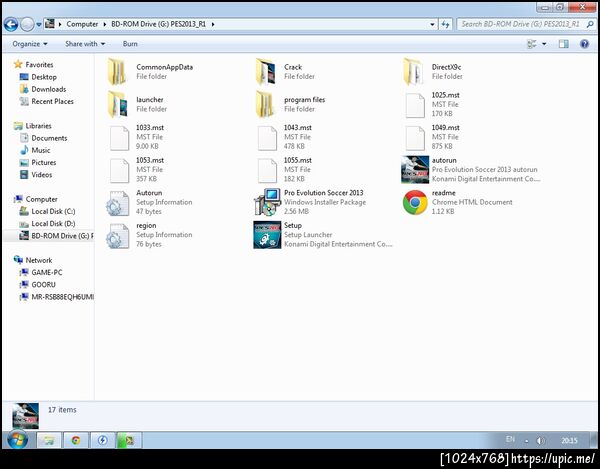Select the 1053.mst file icon

119,171
